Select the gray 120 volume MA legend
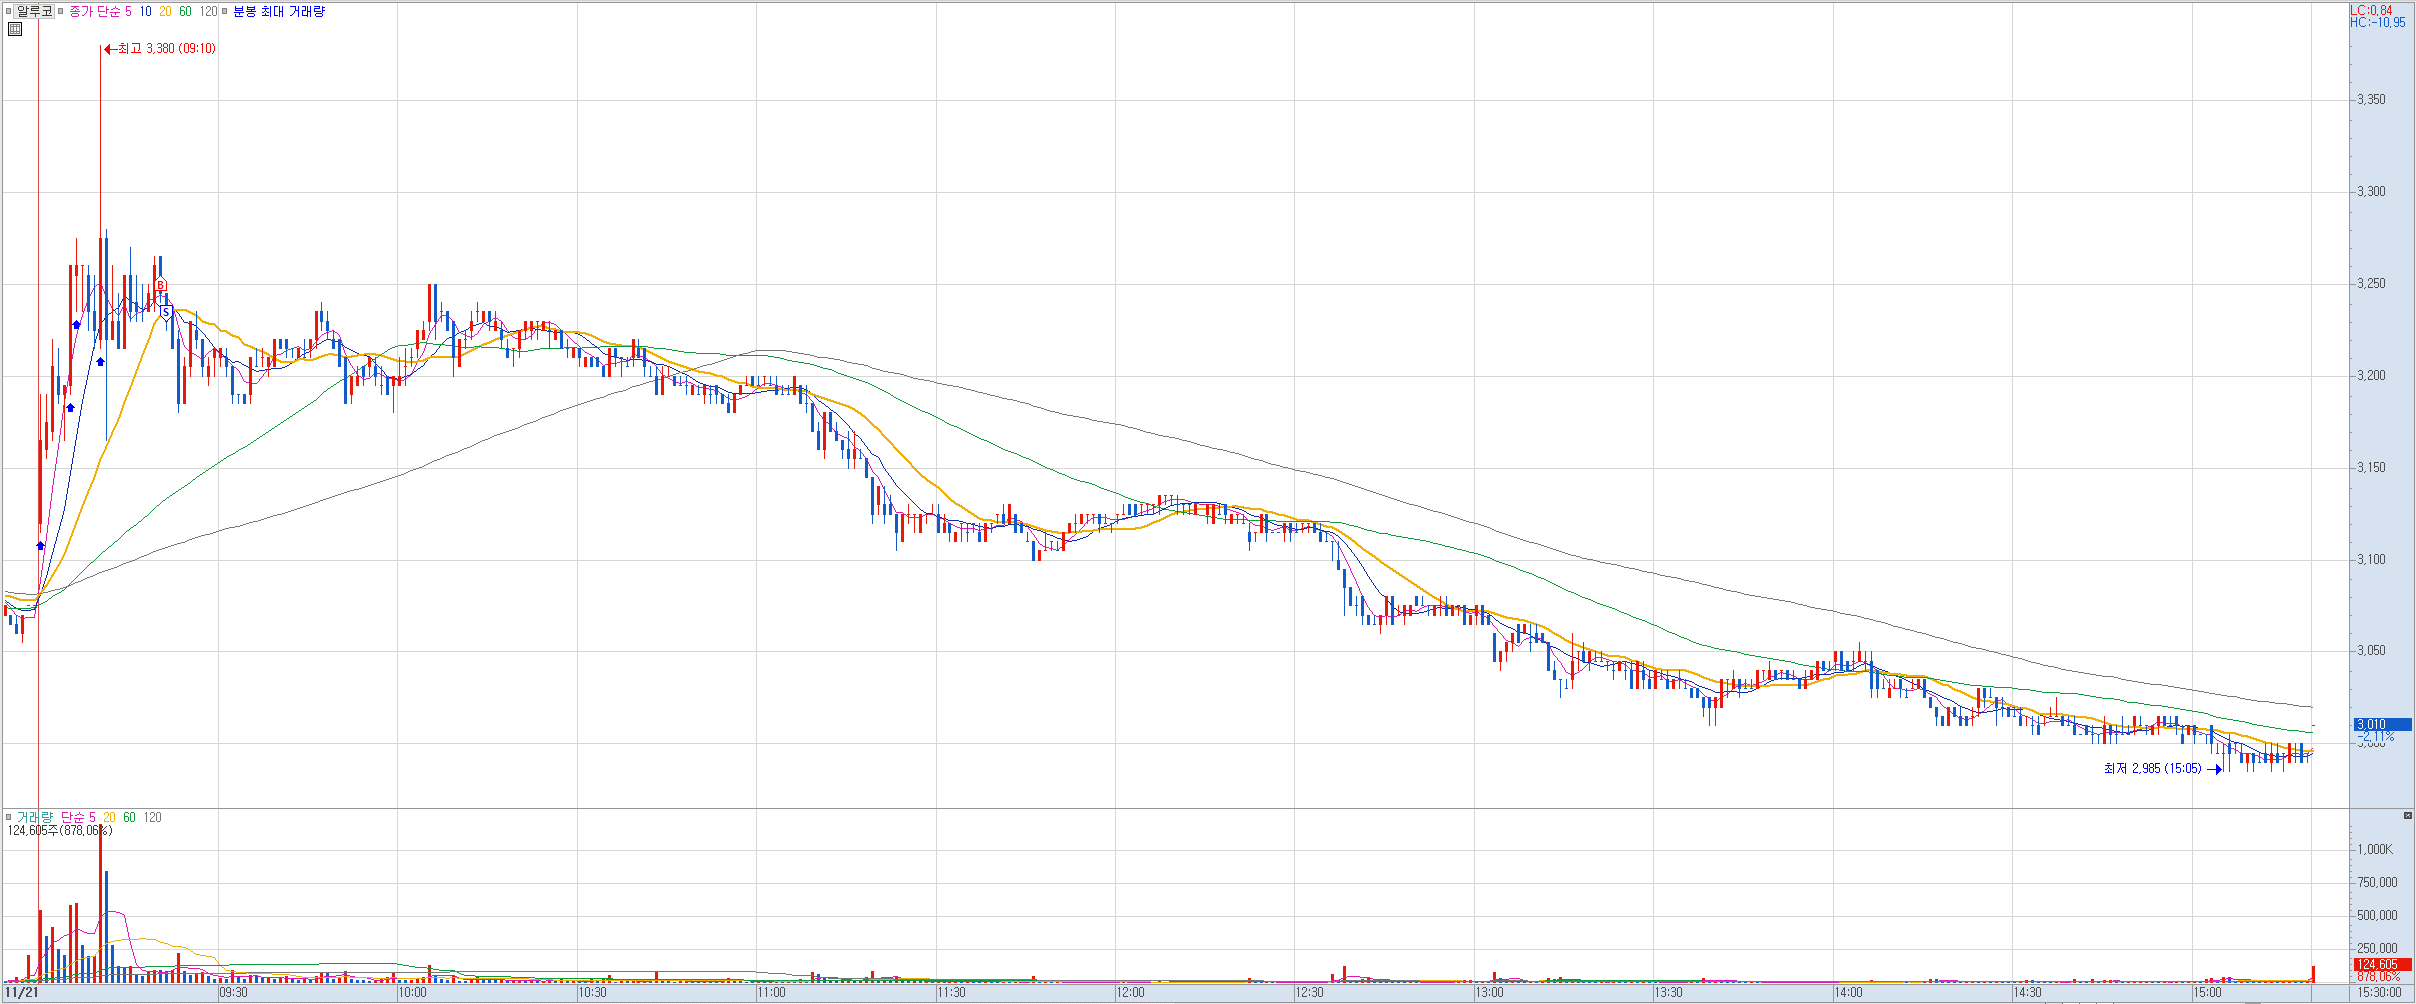Viewport: 2416px width, 1004px height. 152,818
